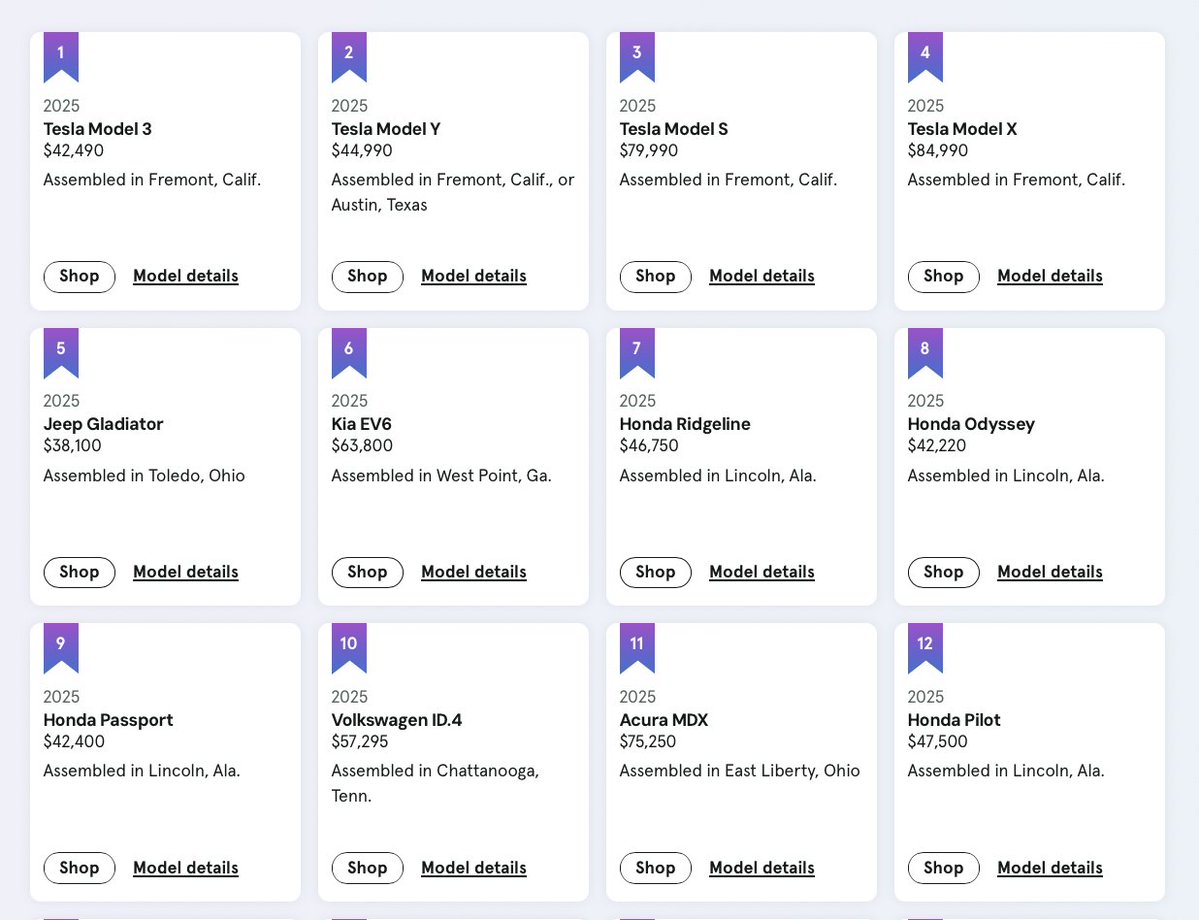
Task: Open Model details for Tesla Model X
Action: point(1050,276)
